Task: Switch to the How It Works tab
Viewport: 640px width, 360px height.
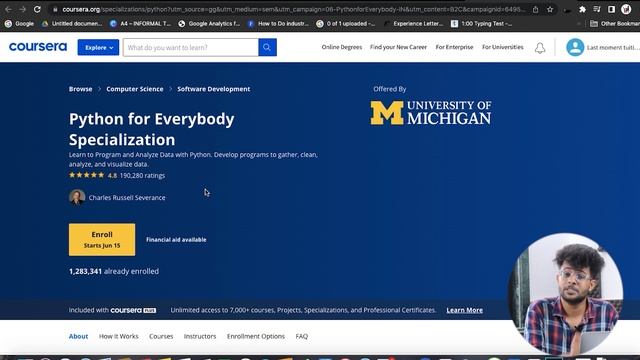Action: (x=118, y=336)
